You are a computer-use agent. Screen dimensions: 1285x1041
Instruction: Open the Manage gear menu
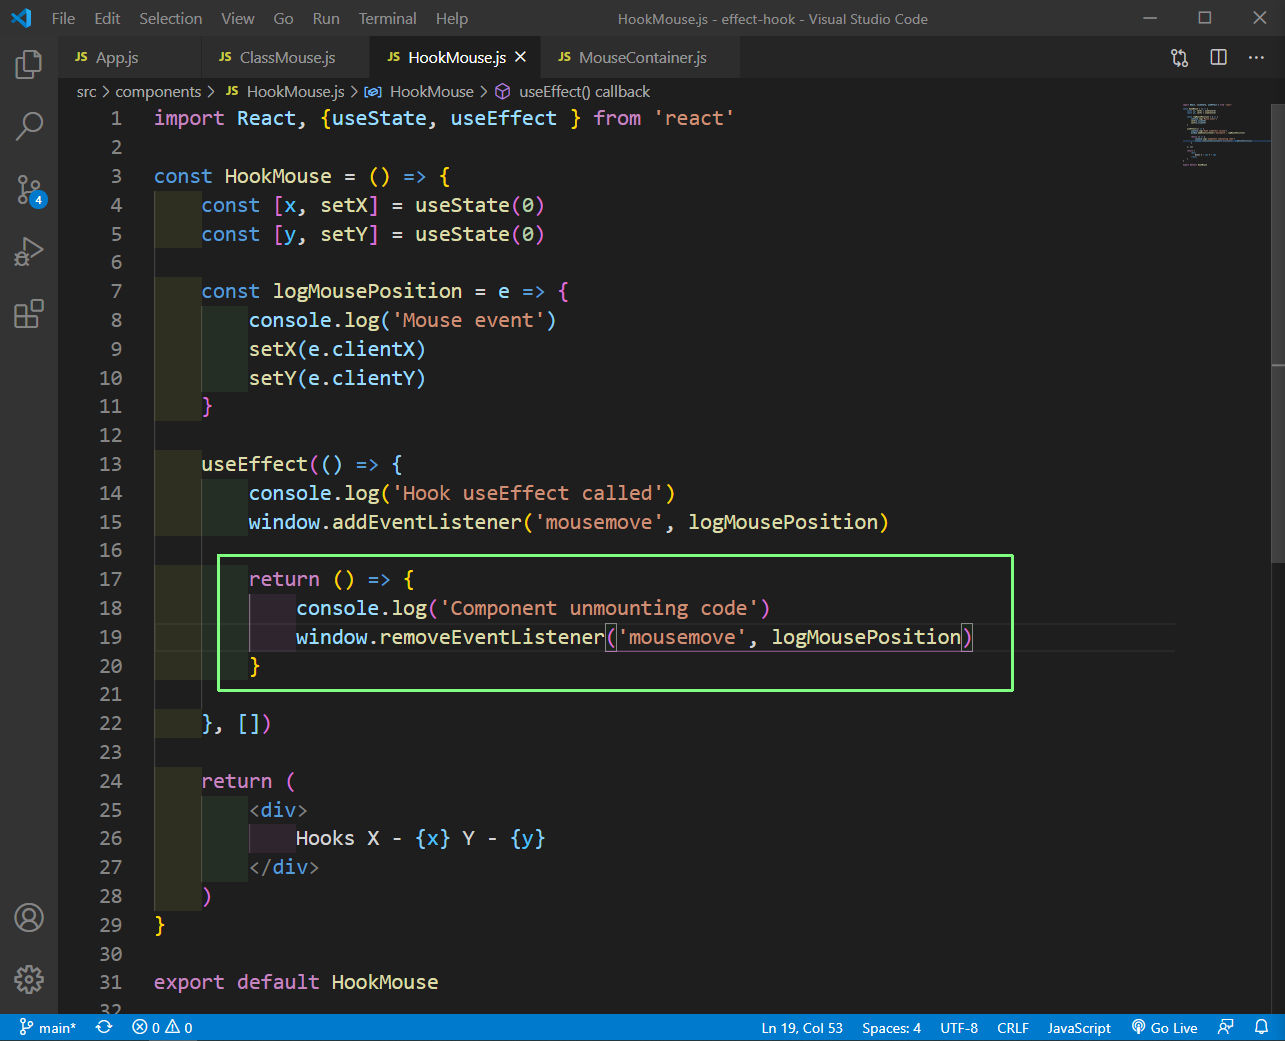pos(29,979)
